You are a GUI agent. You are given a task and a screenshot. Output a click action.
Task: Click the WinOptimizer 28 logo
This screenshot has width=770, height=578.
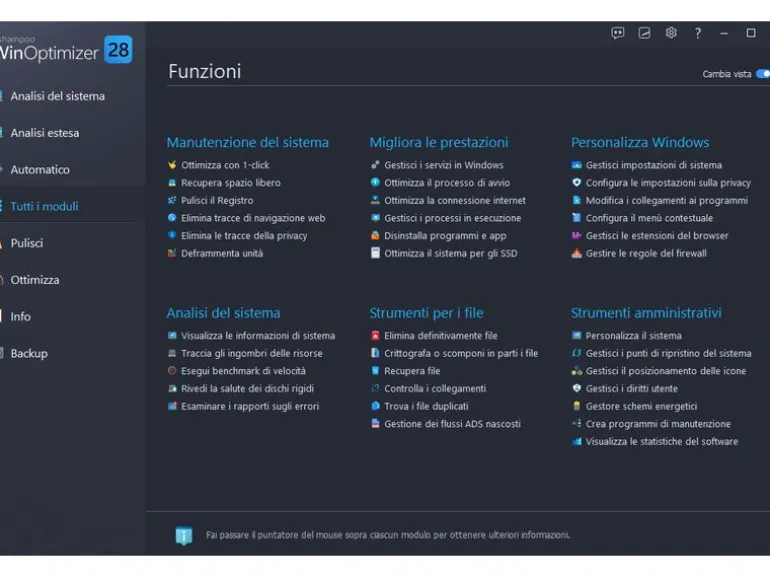[66, 50]
